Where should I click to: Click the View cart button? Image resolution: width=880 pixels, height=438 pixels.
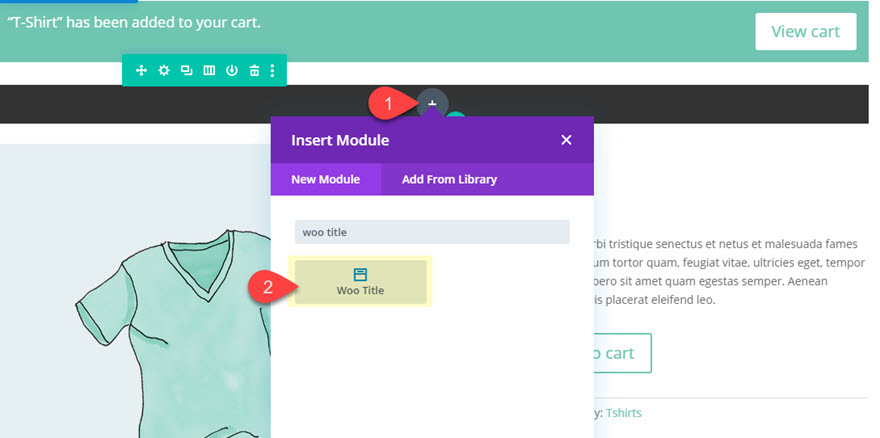pos(805,31)
